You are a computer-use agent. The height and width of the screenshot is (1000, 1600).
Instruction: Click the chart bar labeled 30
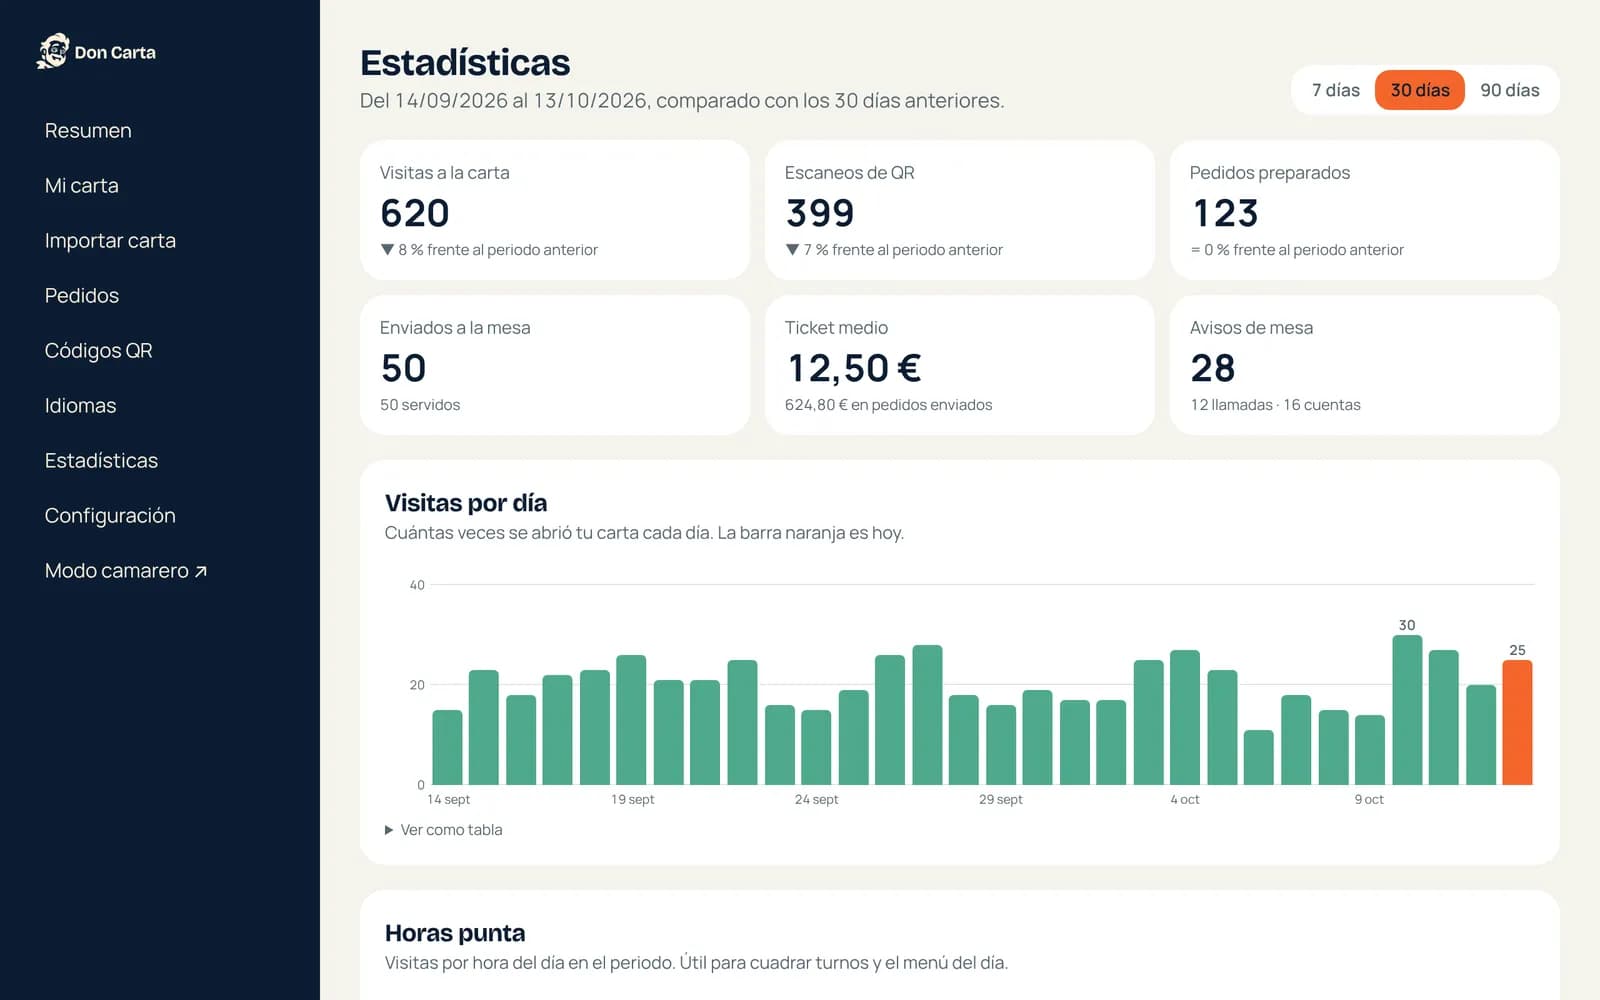coord(1407,710)
